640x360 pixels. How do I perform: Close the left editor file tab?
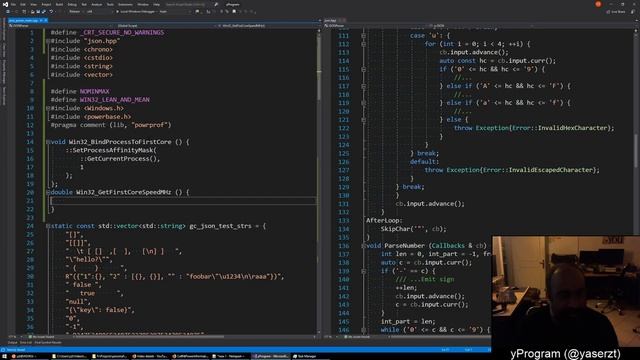click(x=45, y=20)
